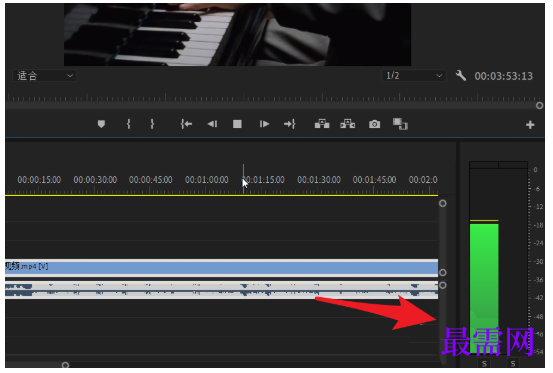This screenshot has width=553, height=373.
Task: Click the piano video preview frame
Action: [237, 35]
